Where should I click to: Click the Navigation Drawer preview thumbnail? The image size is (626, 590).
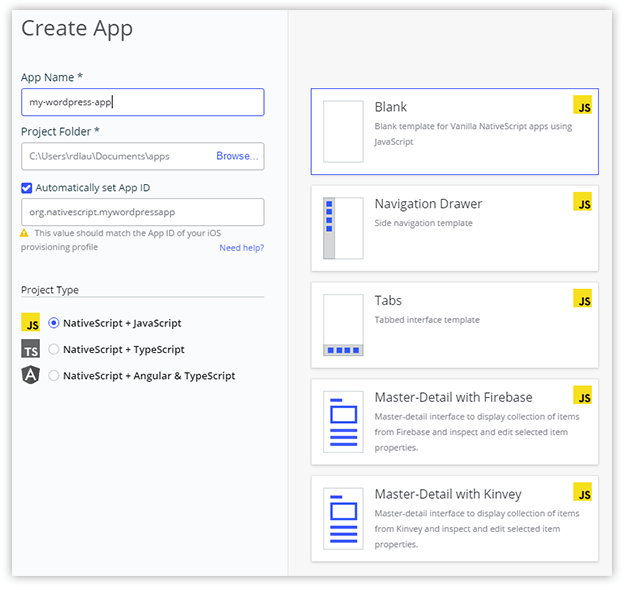click(343, 228)
